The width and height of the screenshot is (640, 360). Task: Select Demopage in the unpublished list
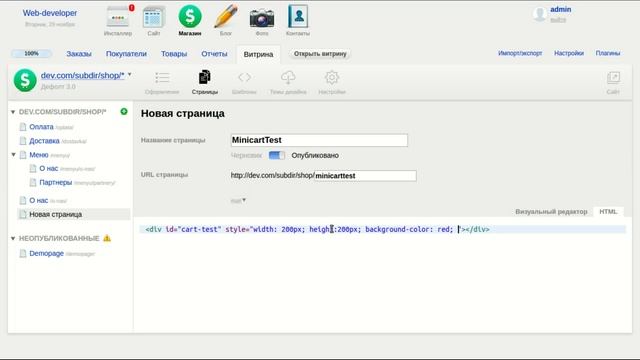(47, 253)
